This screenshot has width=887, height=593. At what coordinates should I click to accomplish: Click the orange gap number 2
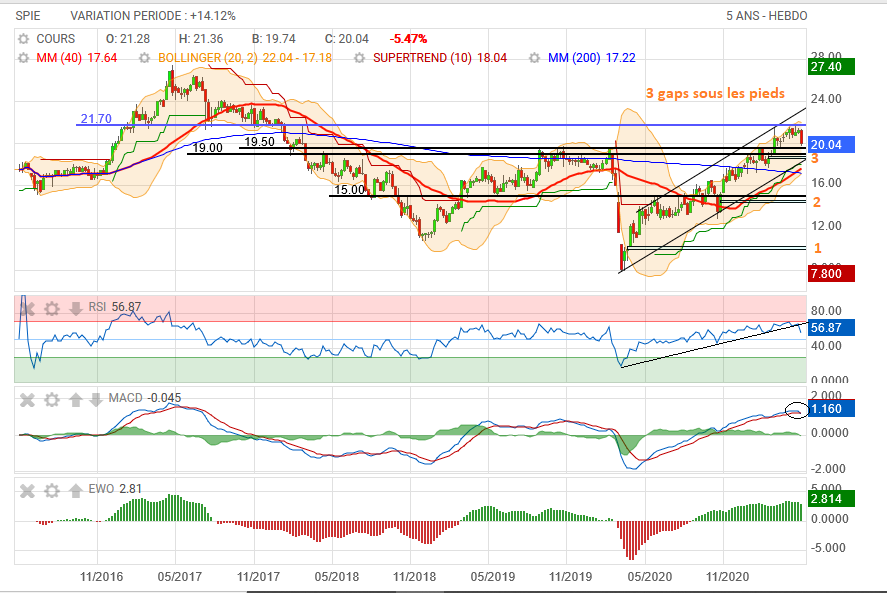[817, 202]
